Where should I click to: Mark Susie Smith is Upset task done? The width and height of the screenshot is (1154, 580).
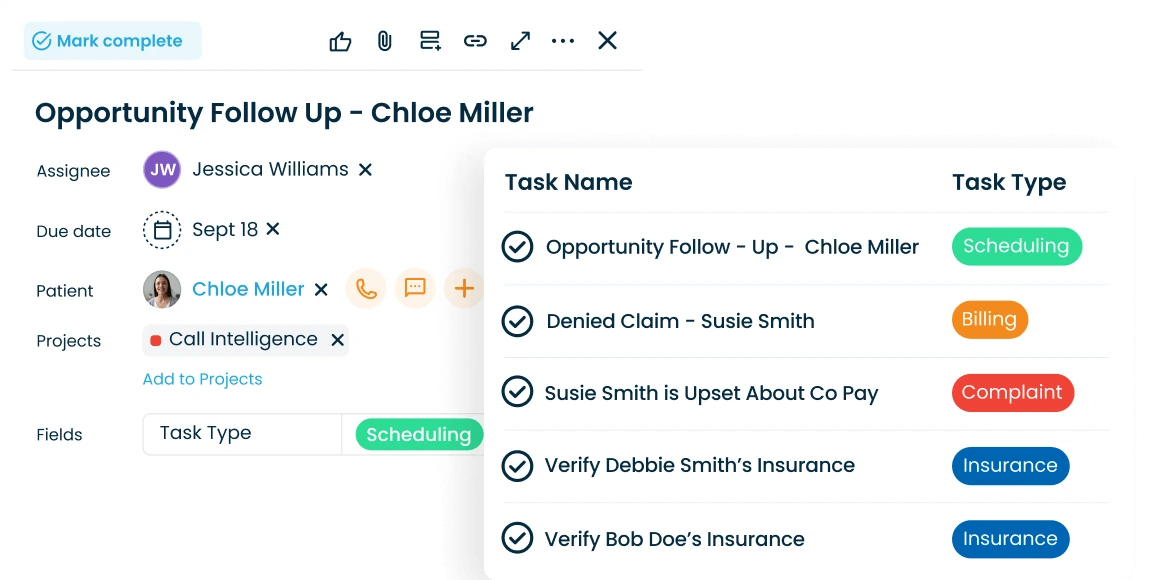coord(517,393)
